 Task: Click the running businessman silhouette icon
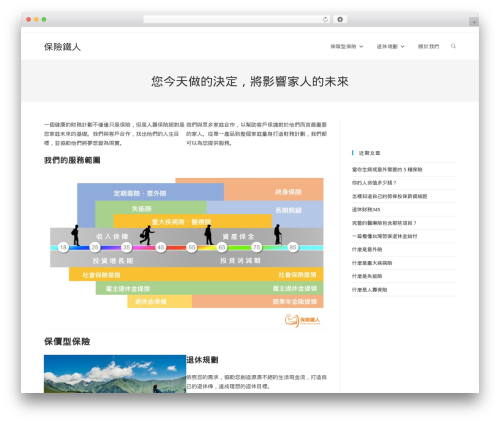[147, 235]
